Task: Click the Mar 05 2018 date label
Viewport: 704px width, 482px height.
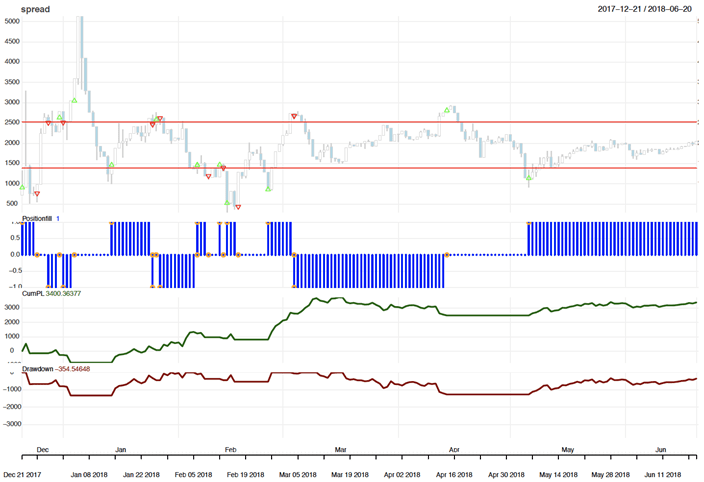Action: [x=298, y=474]
